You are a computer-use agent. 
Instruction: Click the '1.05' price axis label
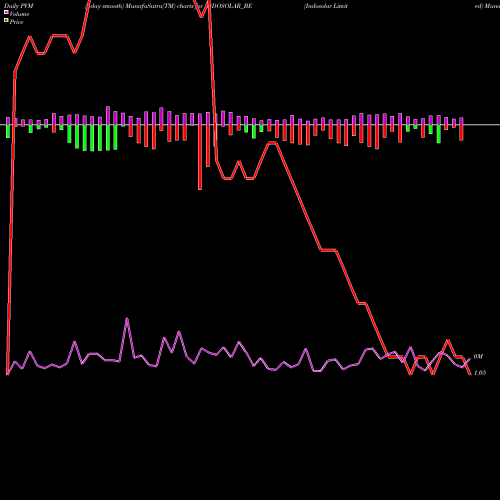(x=480, y=373)
